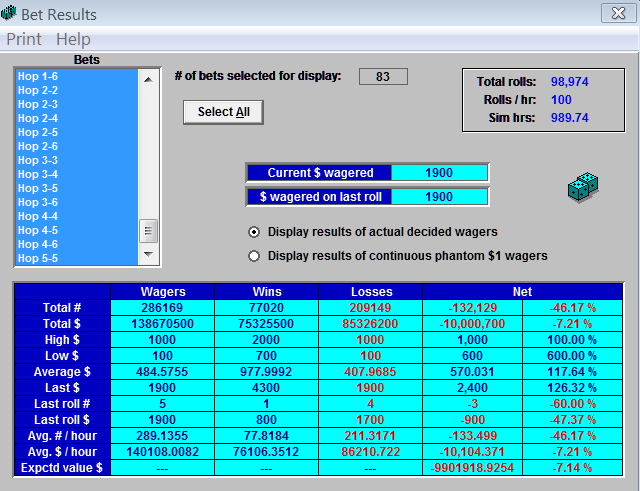Select Hop 4-4 in the bets list

point(77,216)
